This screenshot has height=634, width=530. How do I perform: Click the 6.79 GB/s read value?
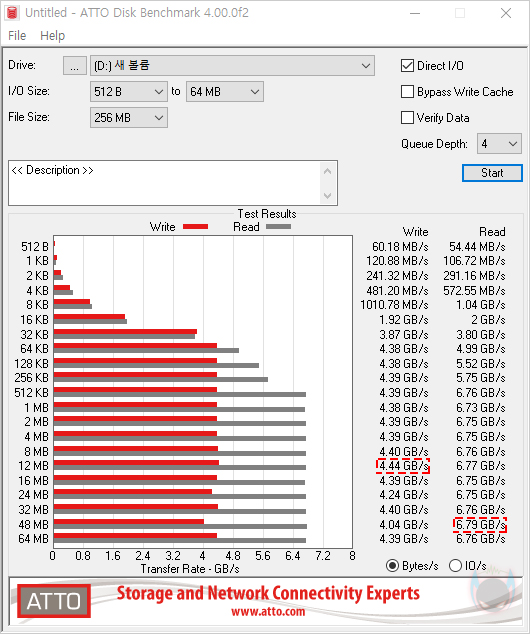480,524
